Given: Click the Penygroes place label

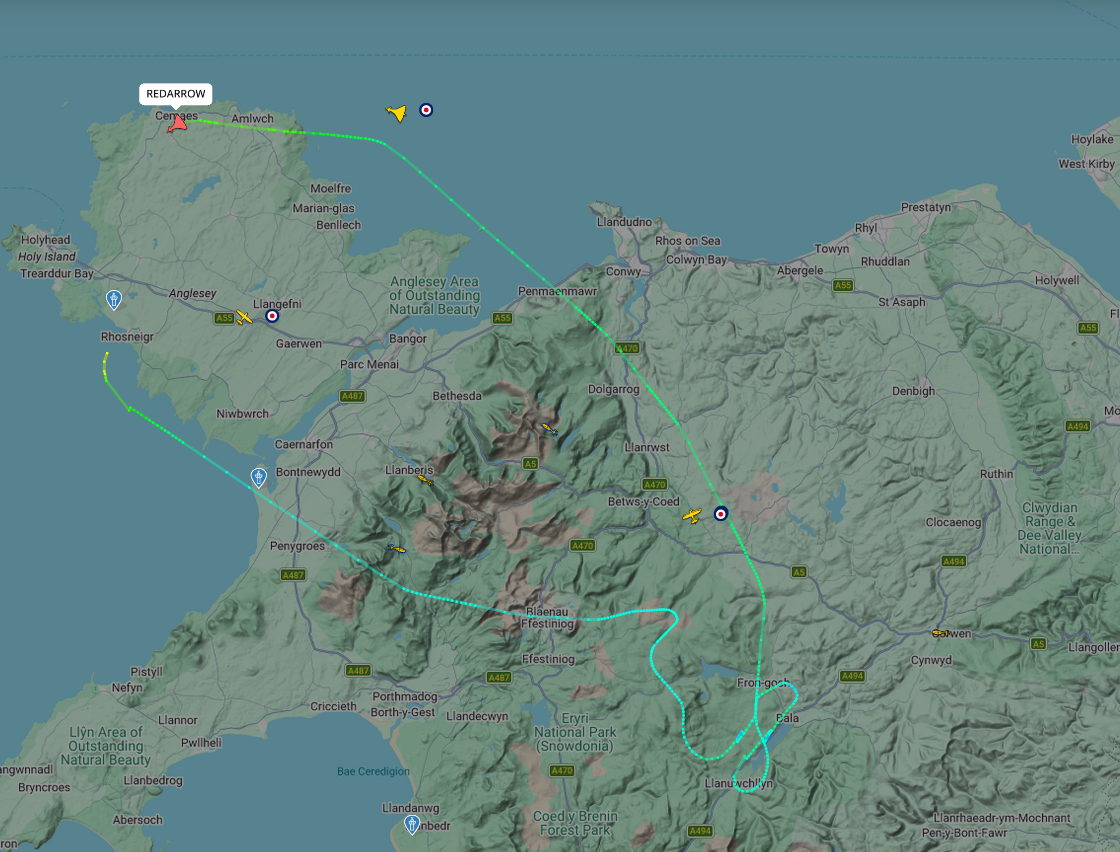Looking at the screenshot, I should click(x=297, y=546).
